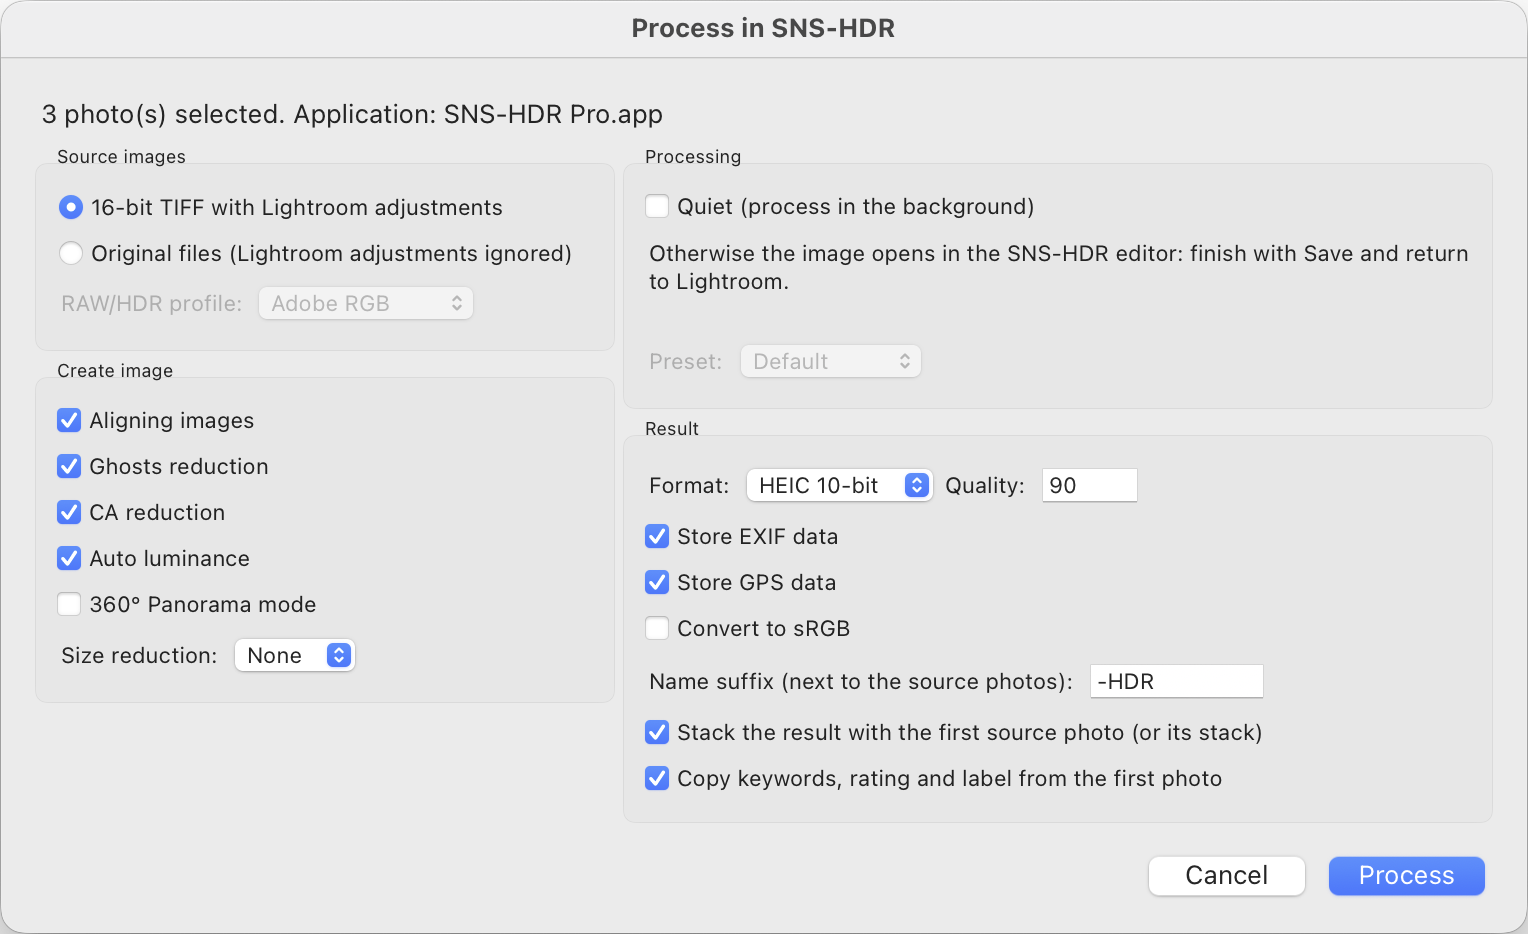
Task: Click the 'Create image' group label
Action: click(x=115, y=371)
